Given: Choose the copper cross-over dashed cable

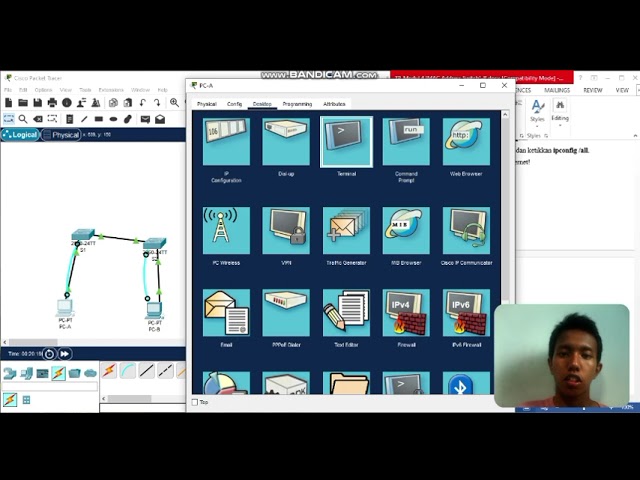Looking at the screenshot, I should click(x=165, y=371).
